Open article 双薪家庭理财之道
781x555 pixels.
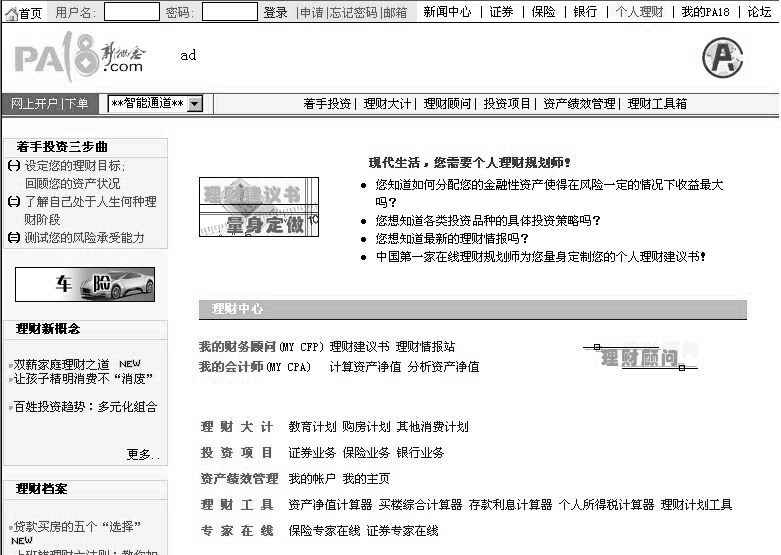61,365
